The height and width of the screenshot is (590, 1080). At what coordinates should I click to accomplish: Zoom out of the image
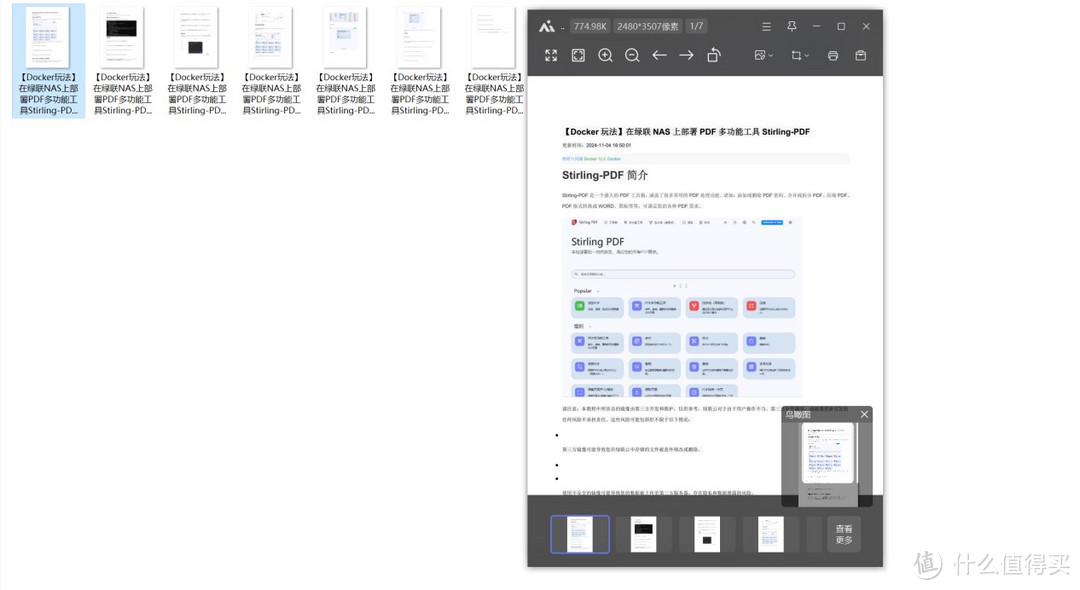(632, 56)
